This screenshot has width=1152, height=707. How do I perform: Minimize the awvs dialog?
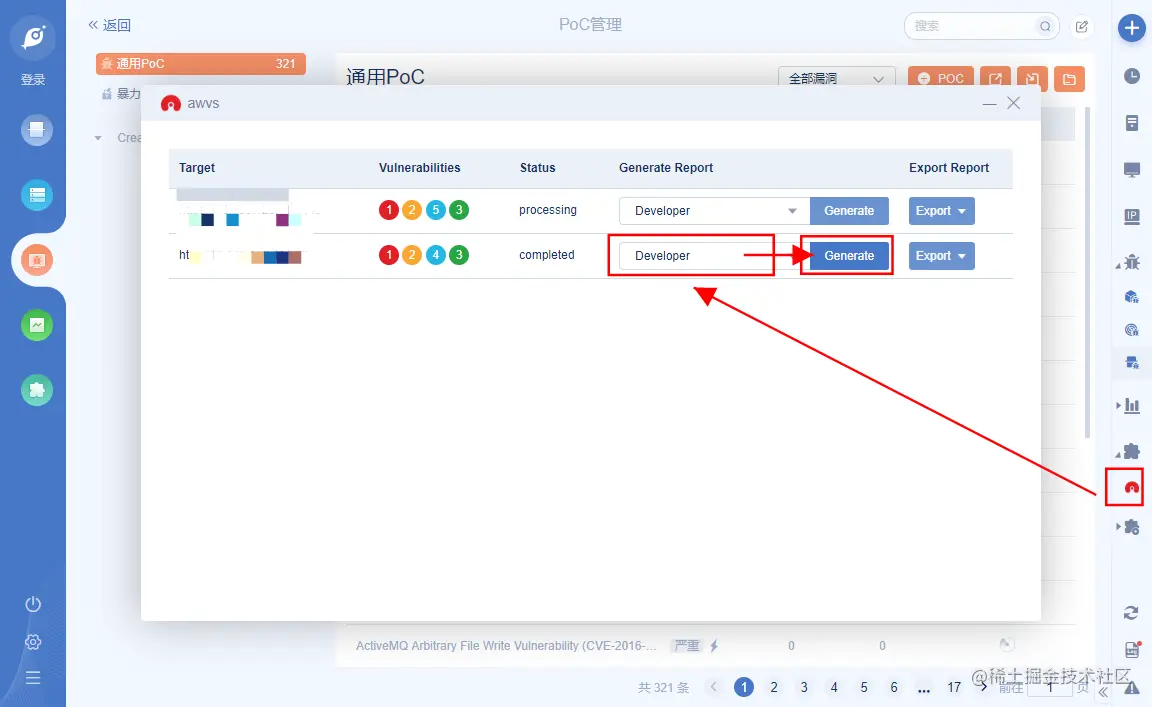pyautogui.click(x=990, y=104)
